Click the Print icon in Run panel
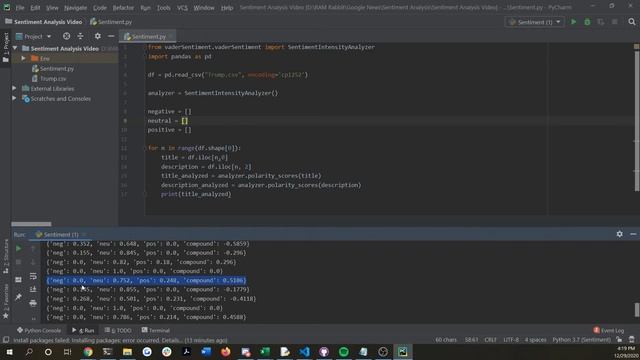 tap(33, 303)
